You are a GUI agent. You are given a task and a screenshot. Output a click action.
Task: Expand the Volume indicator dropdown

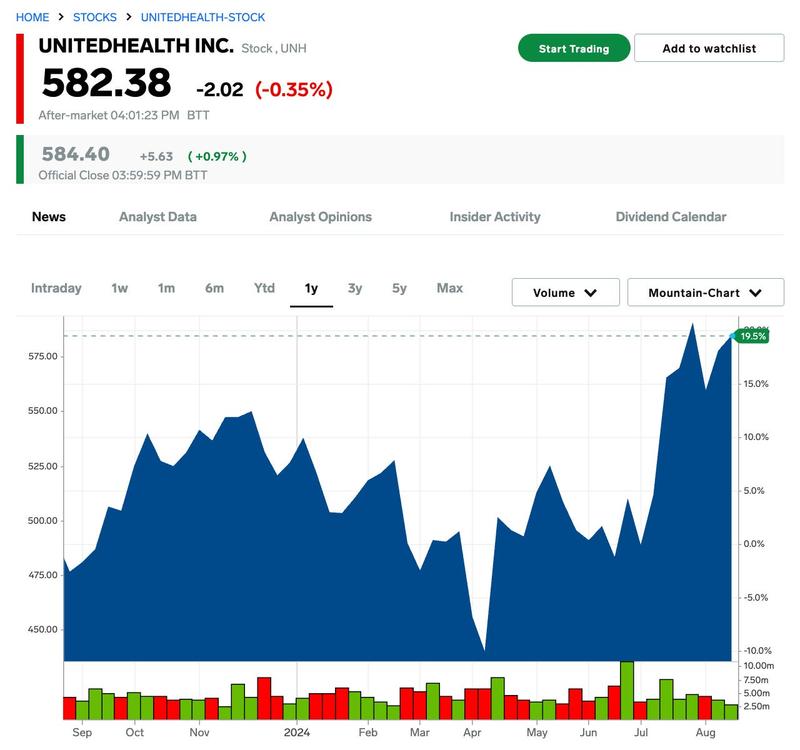(566, 292)
